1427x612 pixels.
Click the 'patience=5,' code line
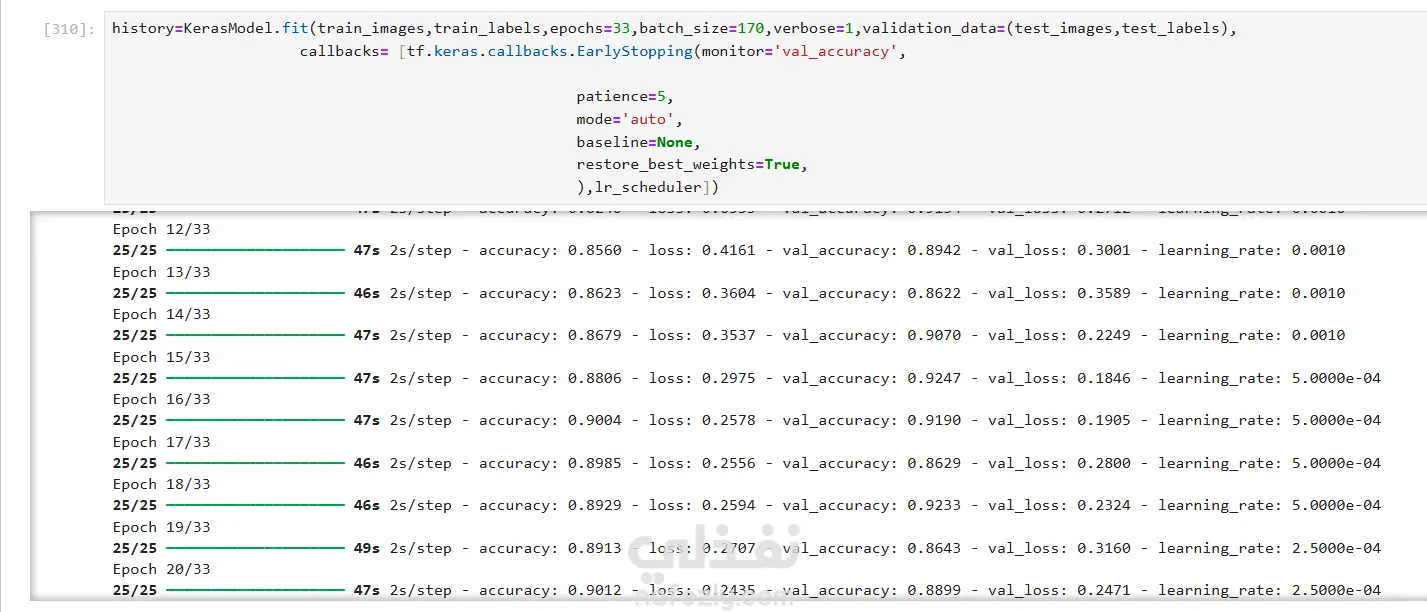[x=625, y=97]
